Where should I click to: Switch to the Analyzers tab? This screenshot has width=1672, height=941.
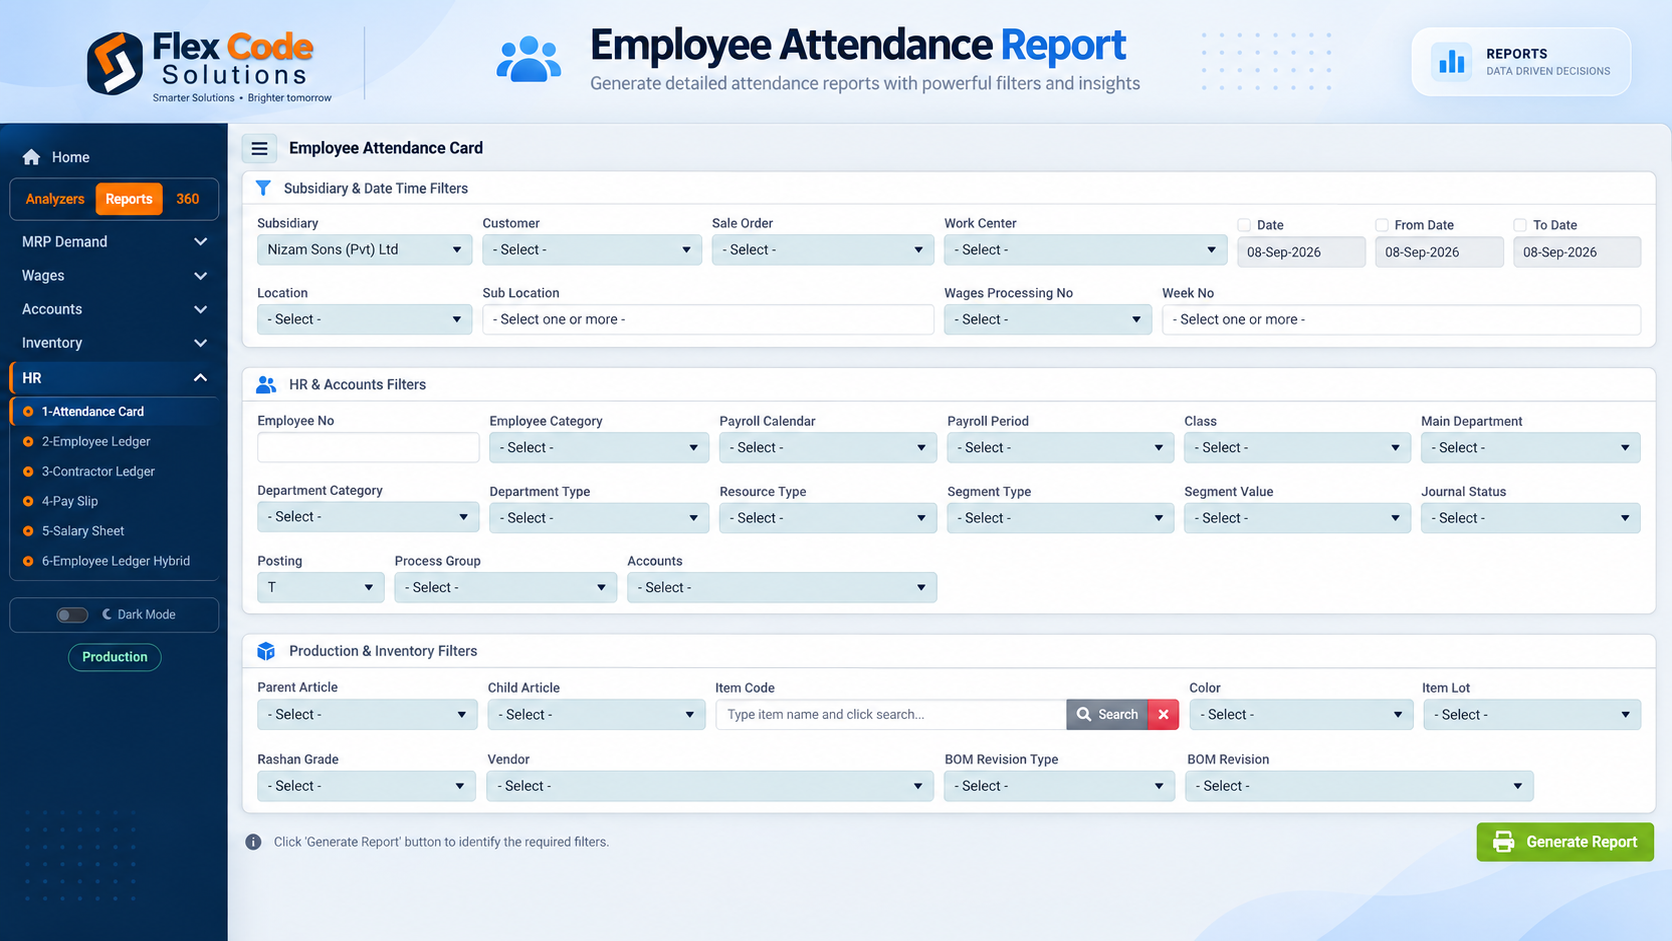[x=55, y=199]
